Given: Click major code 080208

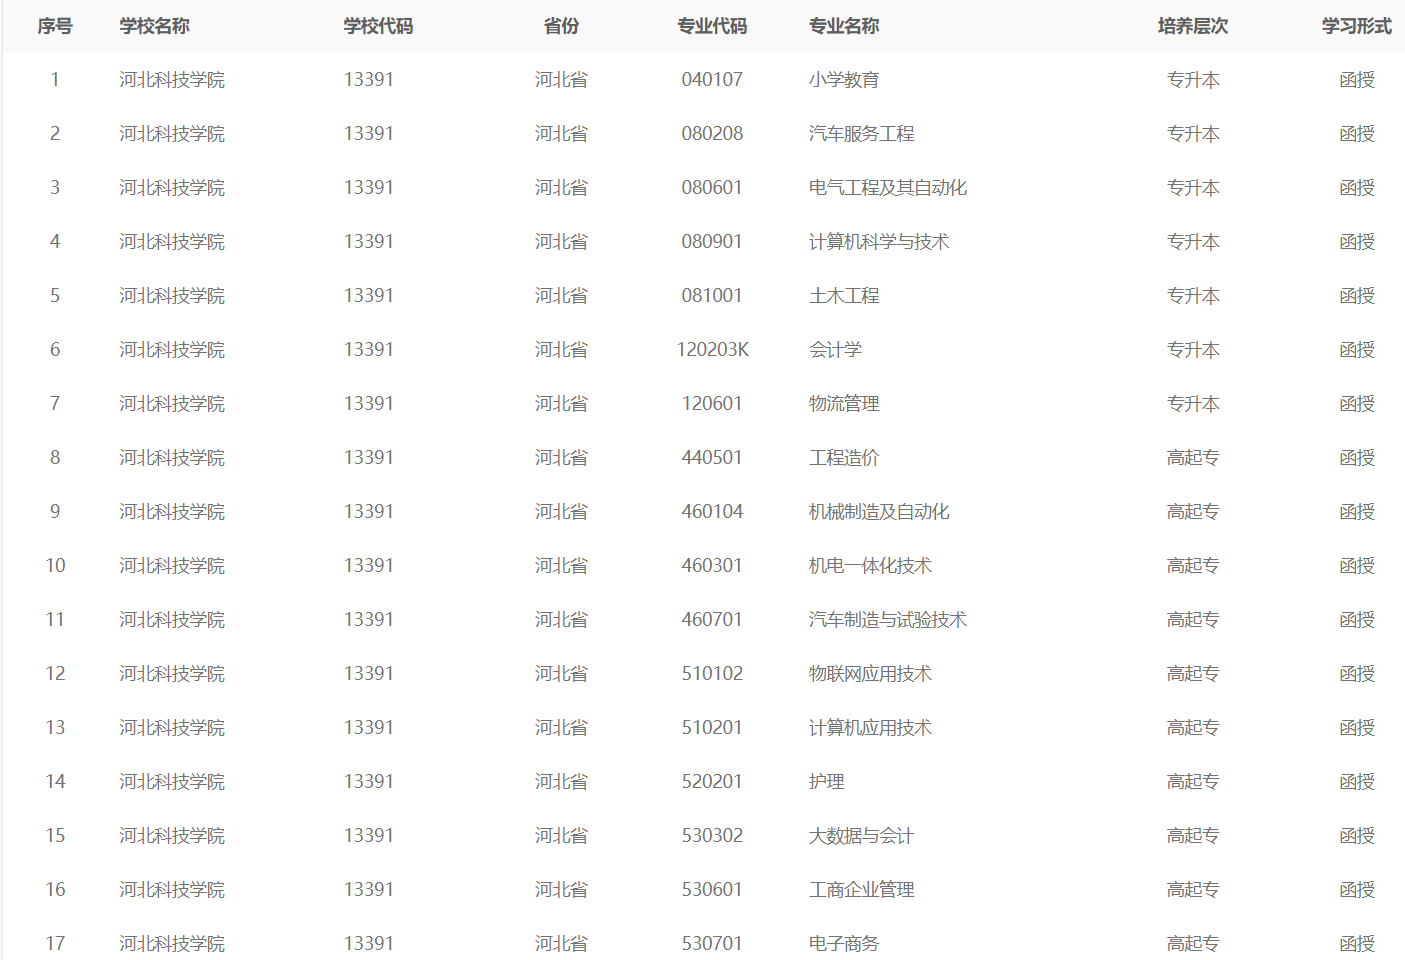Looking at the screenshot, I should [x=712, y=134].
